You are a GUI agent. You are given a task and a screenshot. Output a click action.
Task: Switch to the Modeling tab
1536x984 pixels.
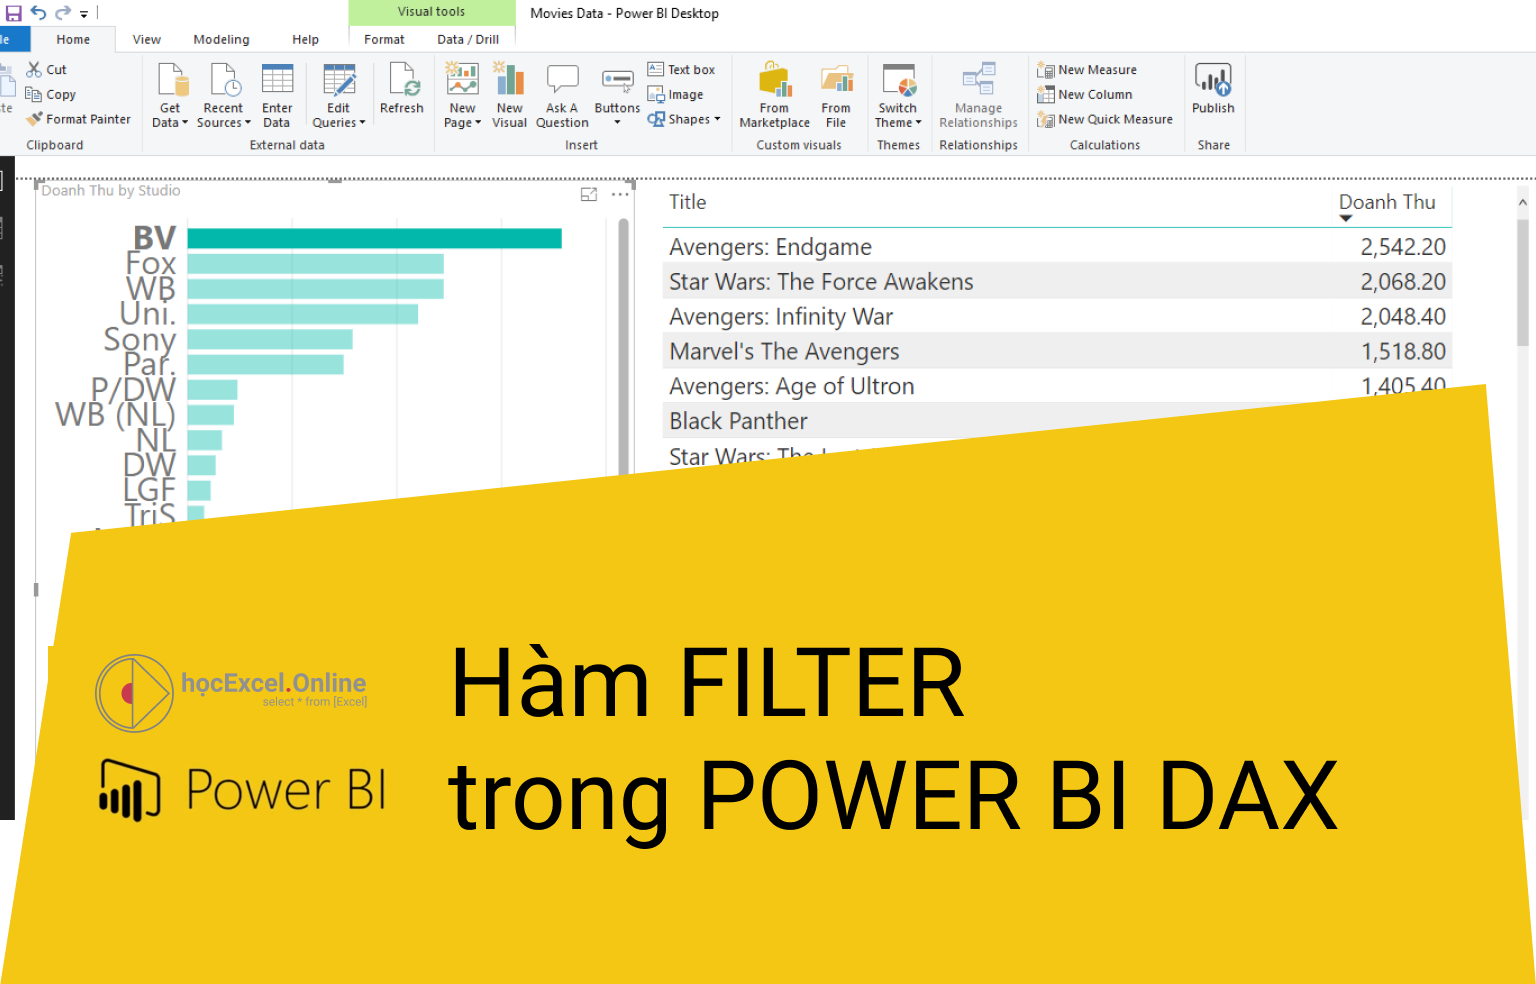tap(221, 39)
